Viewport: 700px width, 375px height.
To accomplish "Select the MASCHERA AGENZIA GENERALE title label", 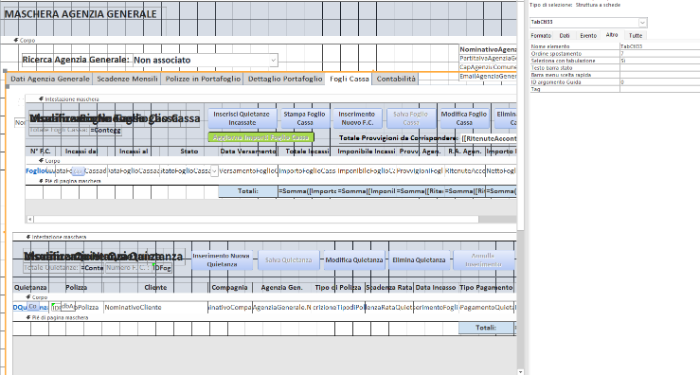I will pos(80,14).
